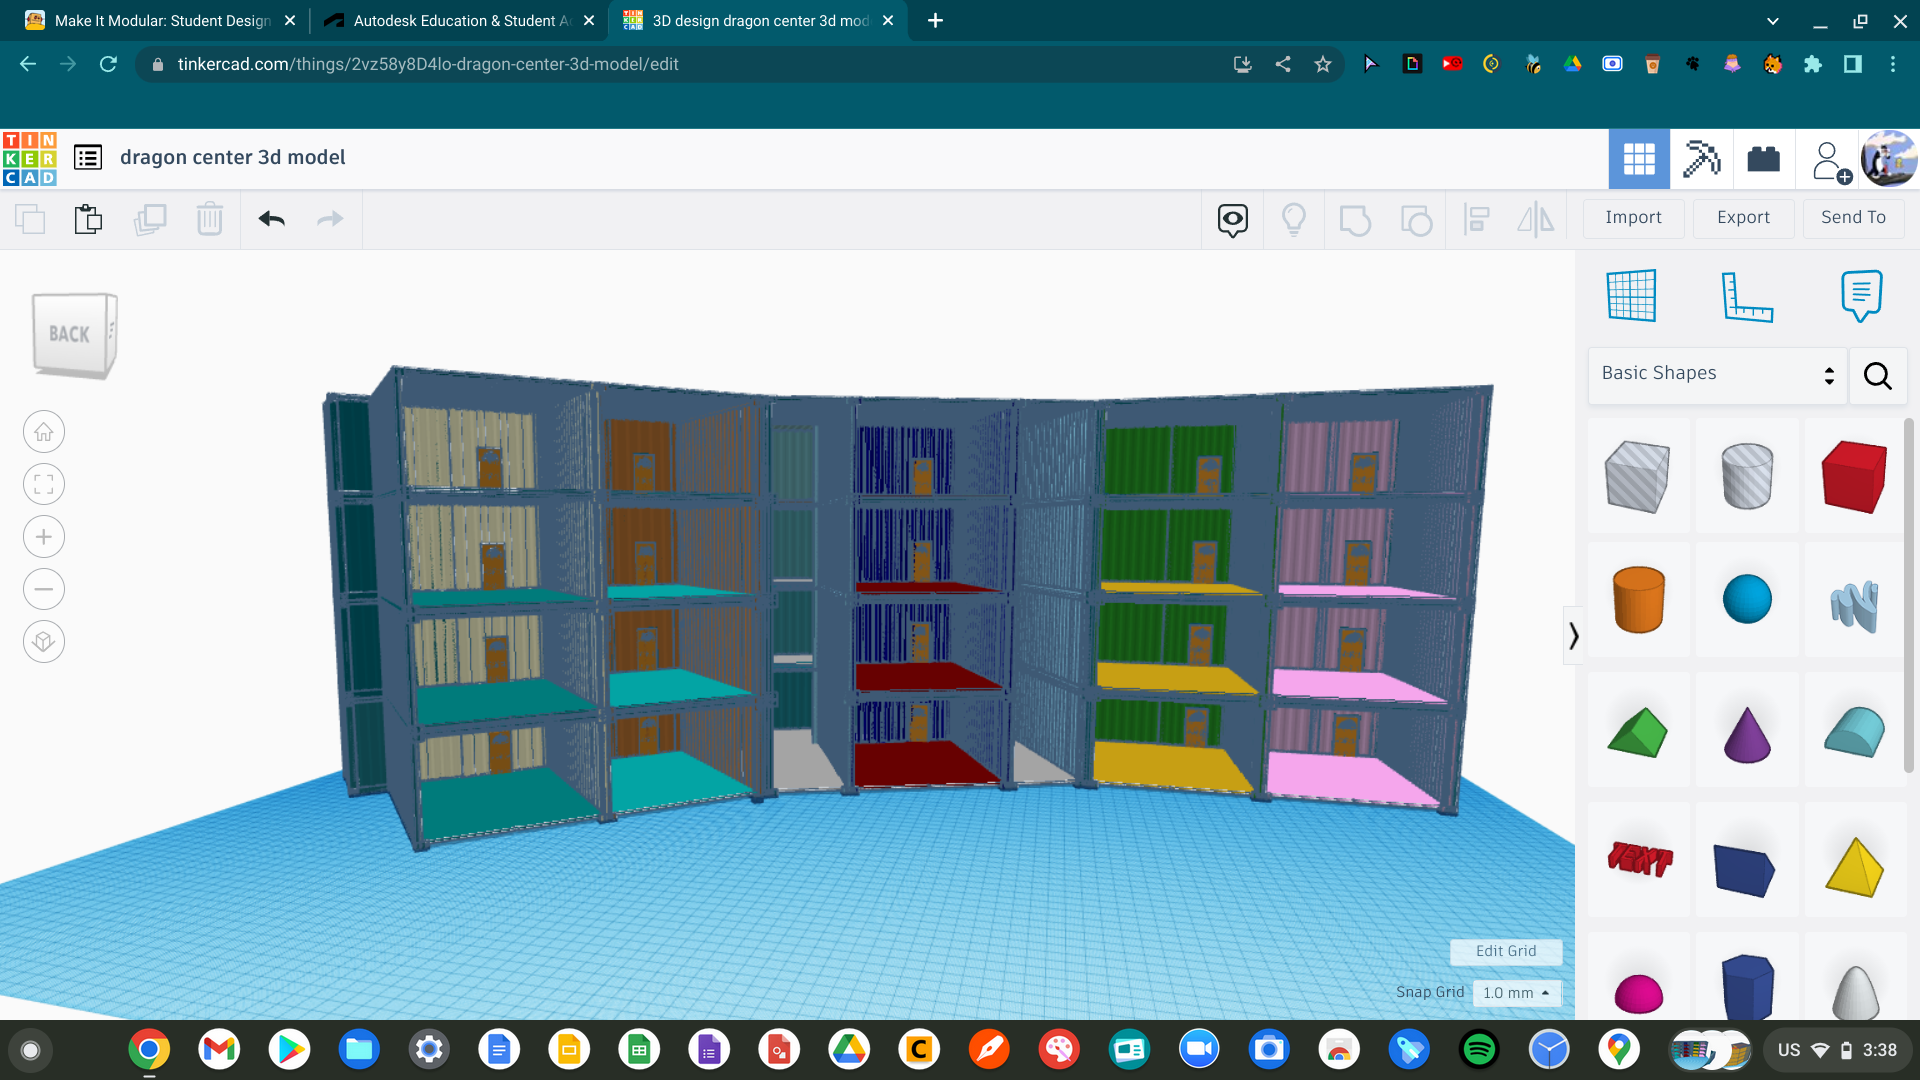
Task: Click the Mirror tool icon
Action: click(1536, 220)
